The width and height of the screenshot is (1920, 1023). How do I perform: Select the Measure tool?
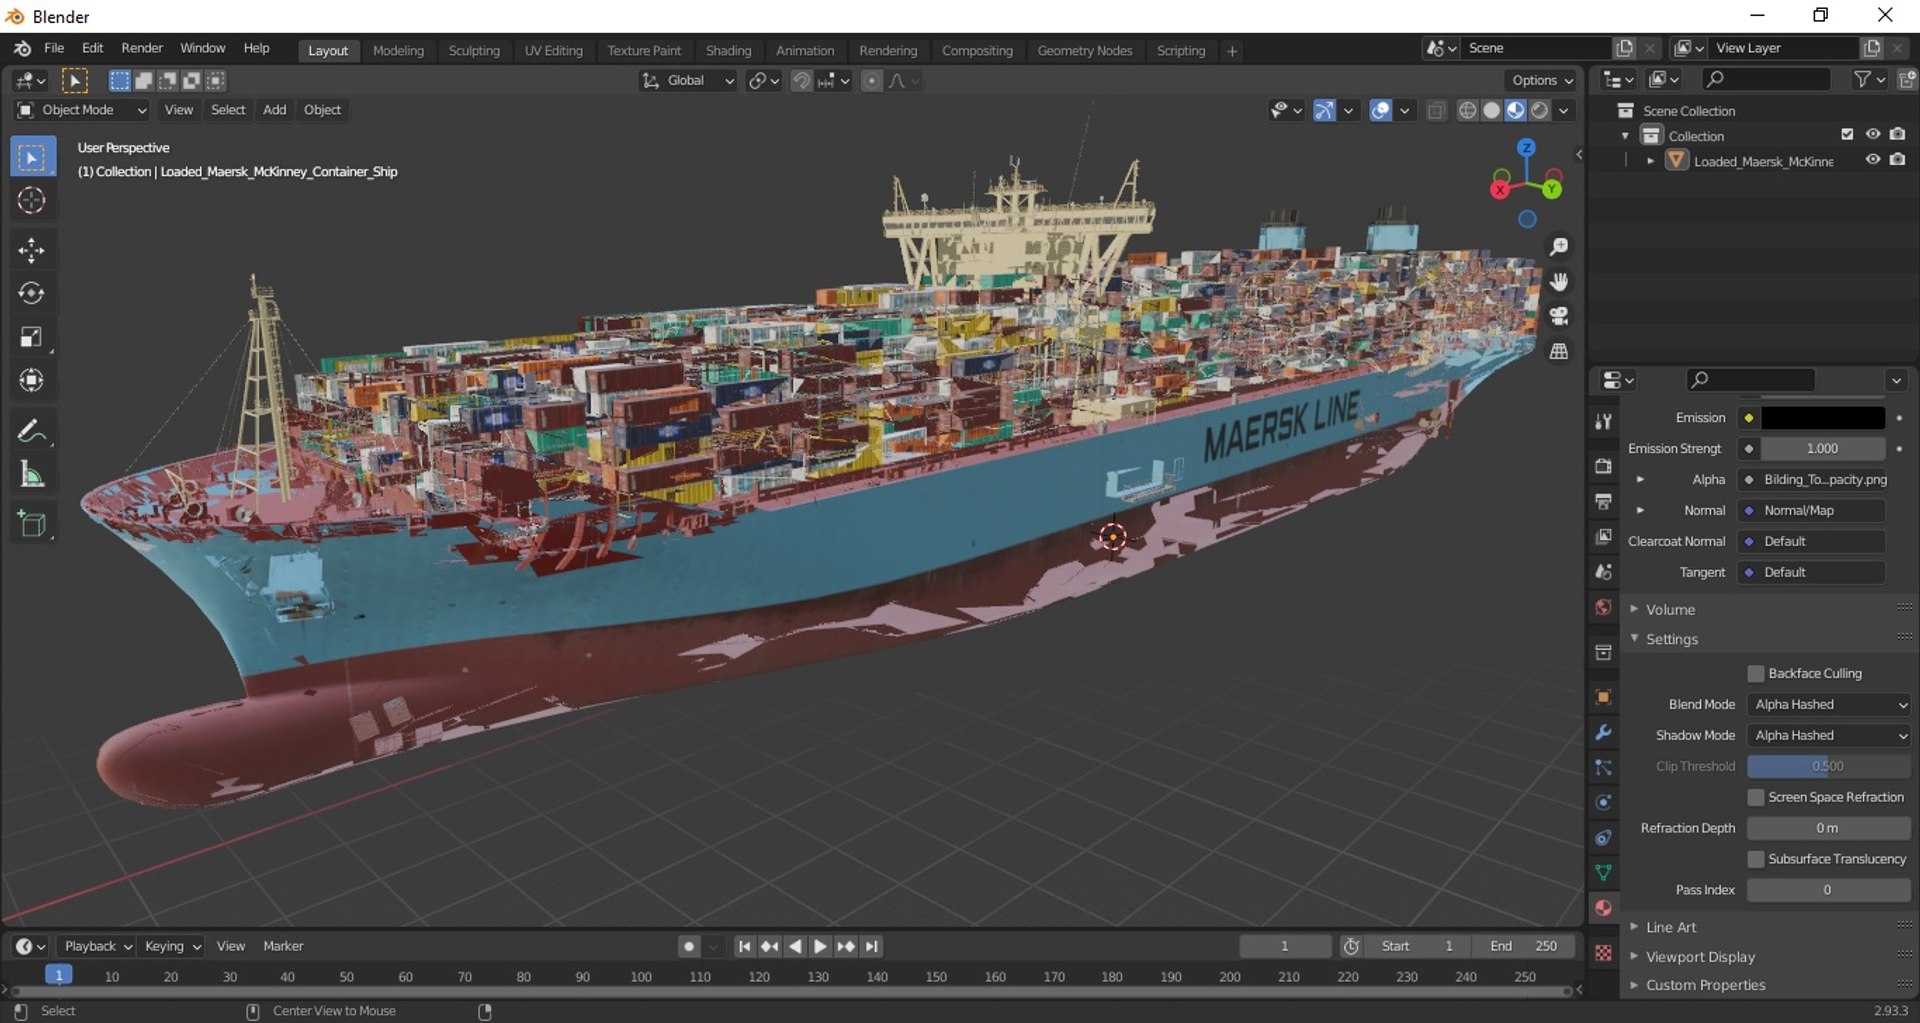tap(32, 475)
